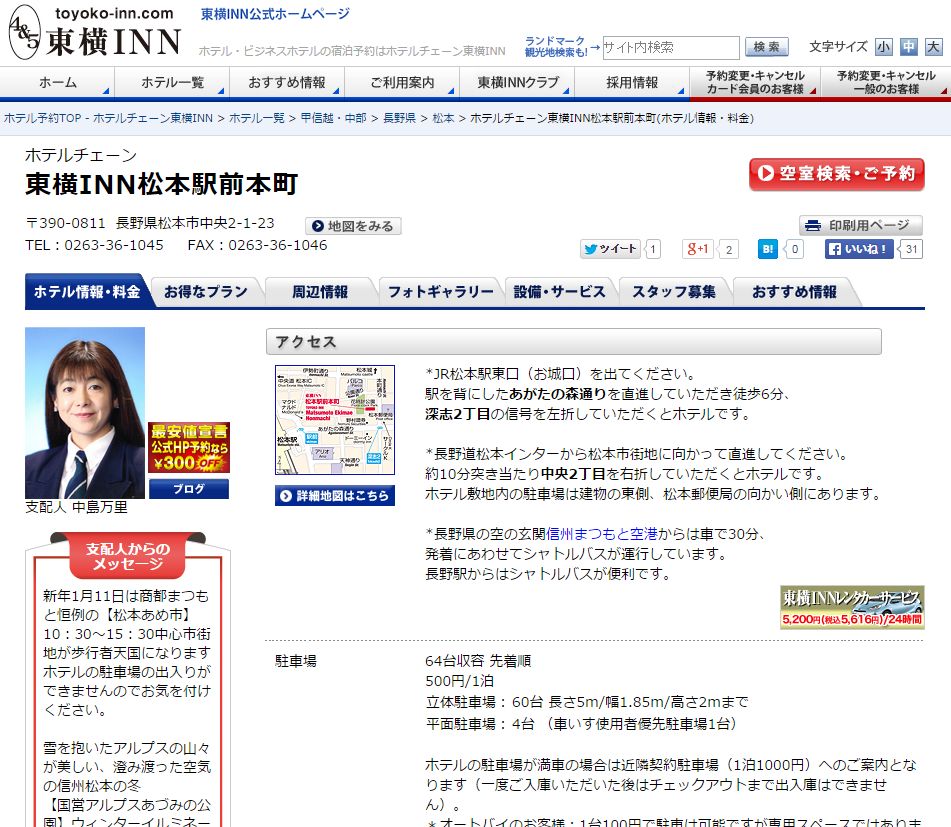
Task: Click in the サイト内検索 search field
Action: (671, 47)
